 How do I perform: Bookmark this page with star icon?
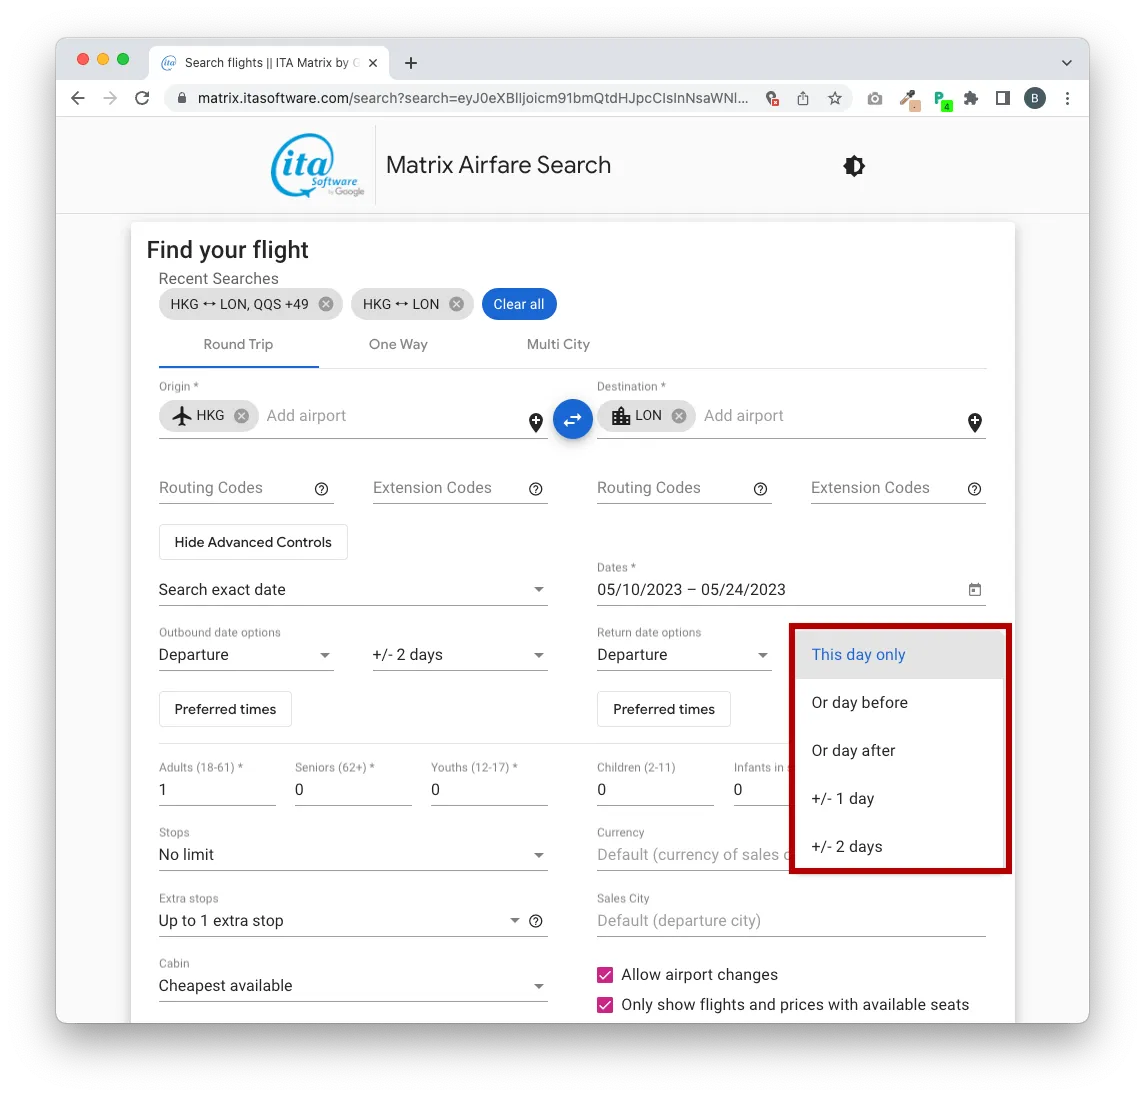(835, 99)
